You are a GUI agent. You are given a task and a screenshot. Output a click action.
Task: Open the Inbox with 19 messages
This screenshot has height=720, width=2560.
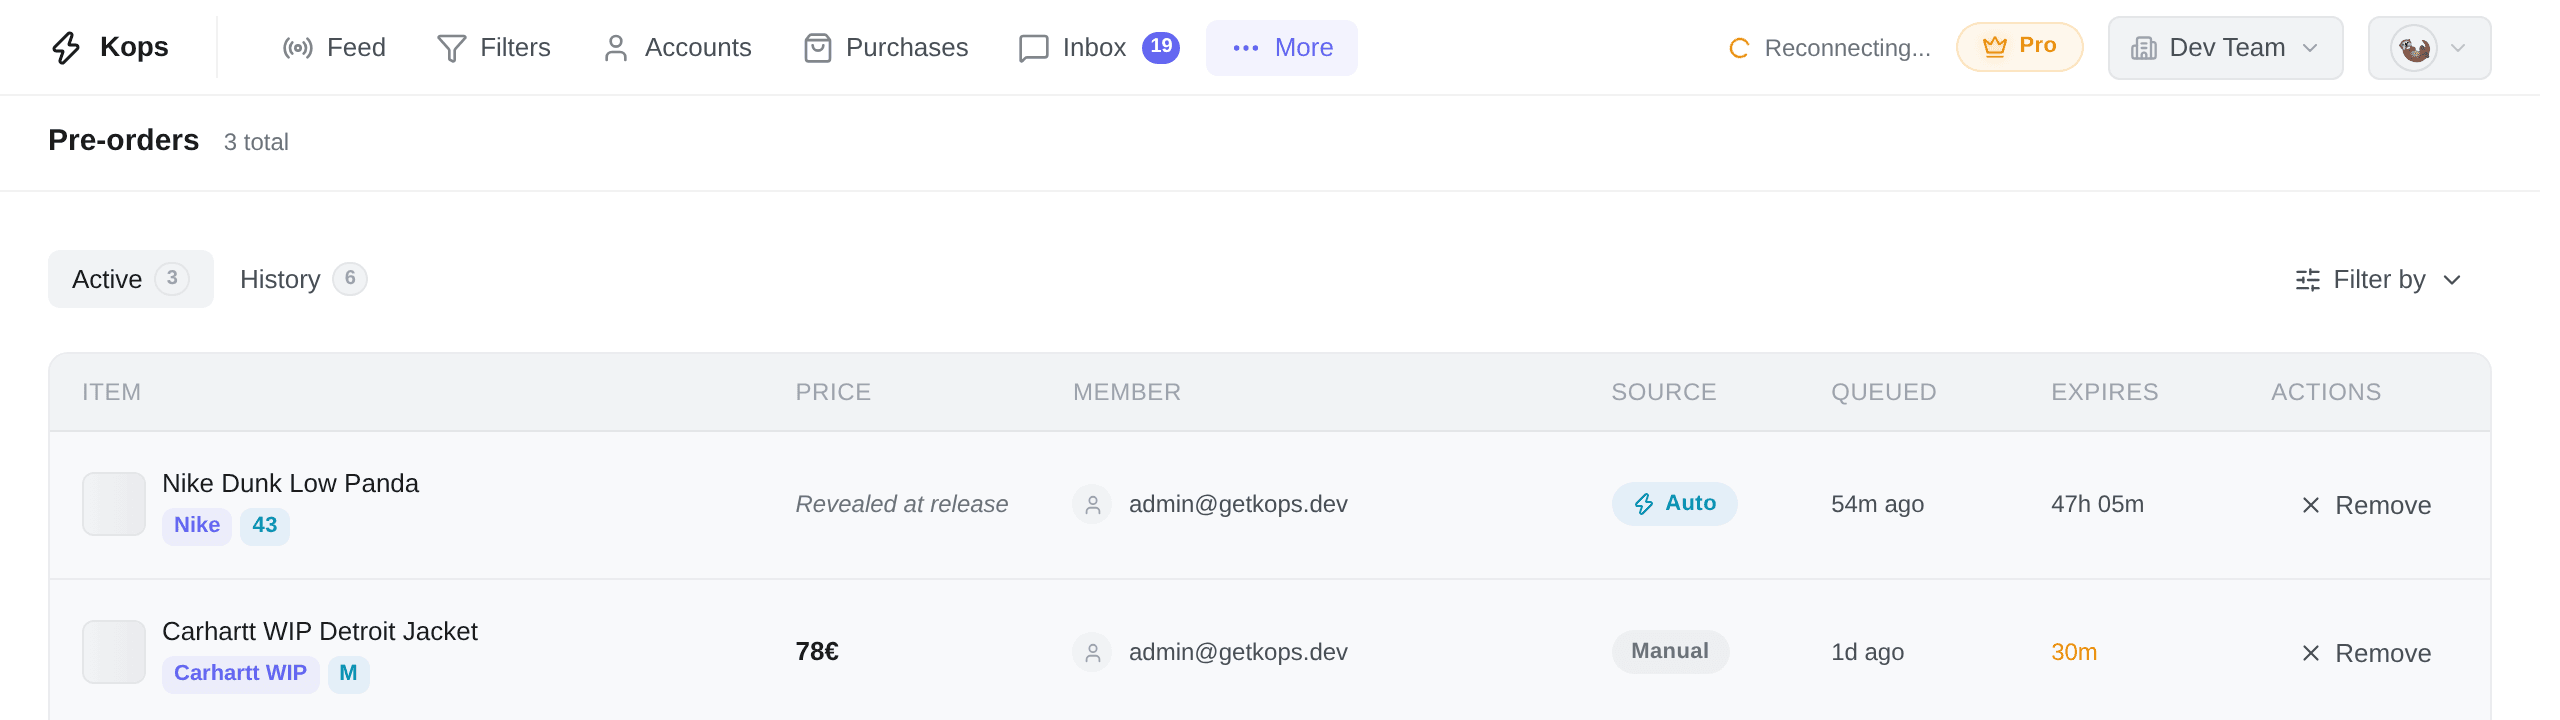(1099, 48)
